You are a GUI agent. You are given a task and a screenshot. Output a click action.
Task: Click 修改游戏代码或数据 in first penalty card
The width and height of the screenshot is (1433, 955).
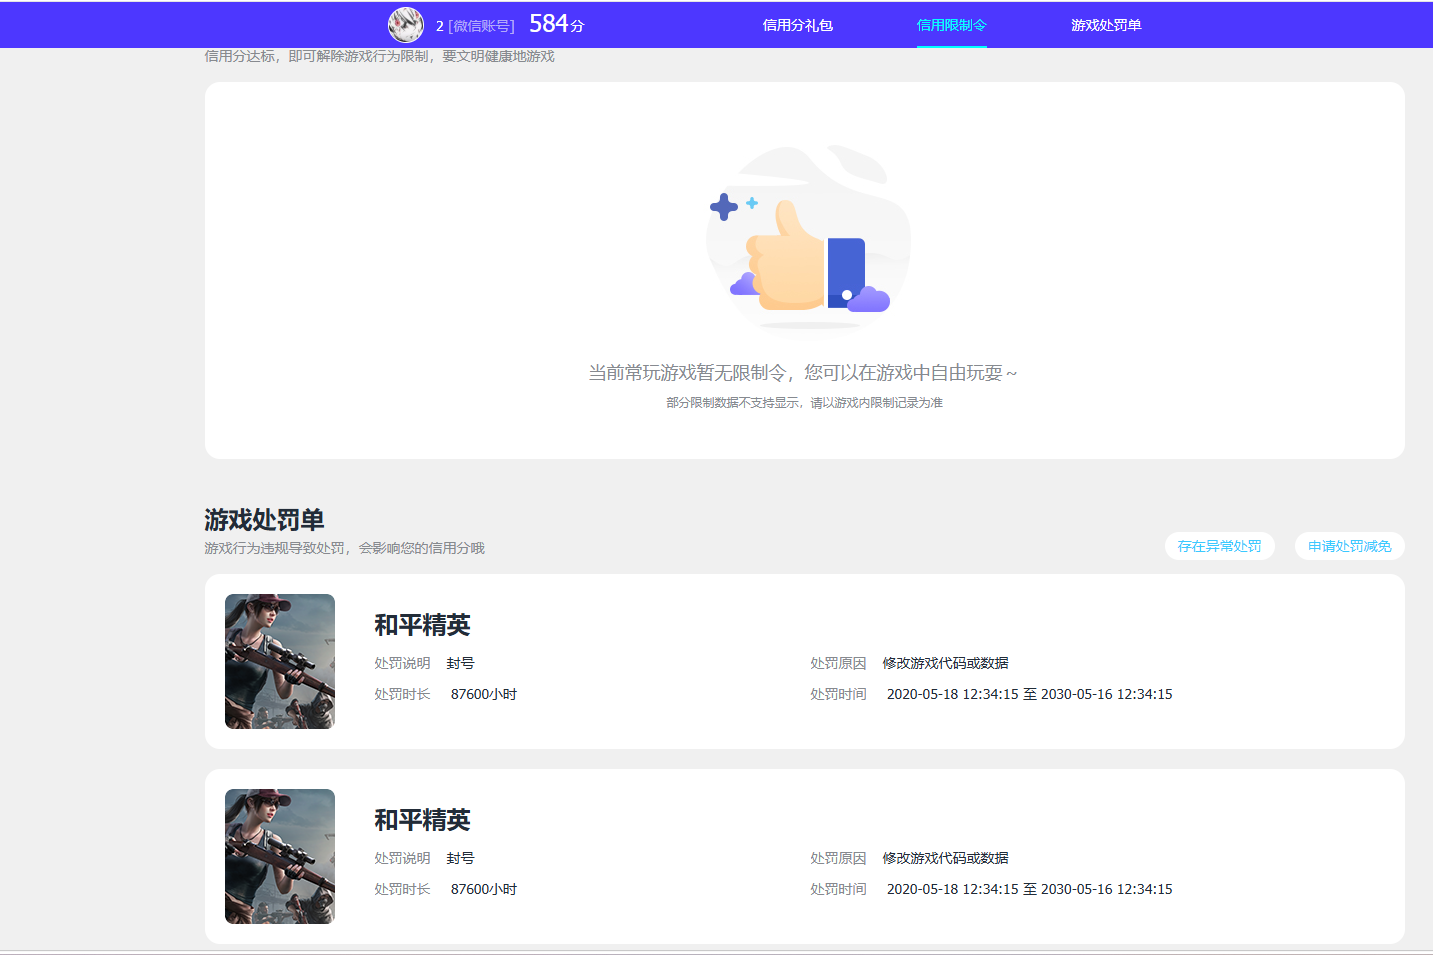[x=946, y=663]
